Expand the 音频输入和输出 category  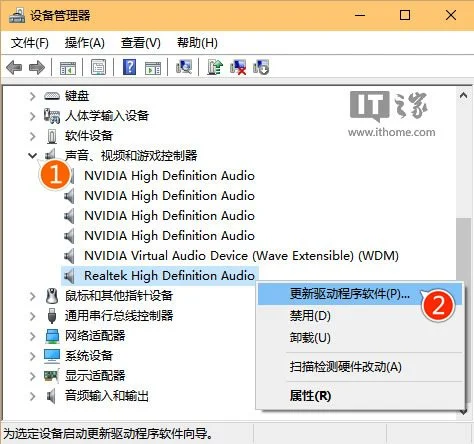32,396
